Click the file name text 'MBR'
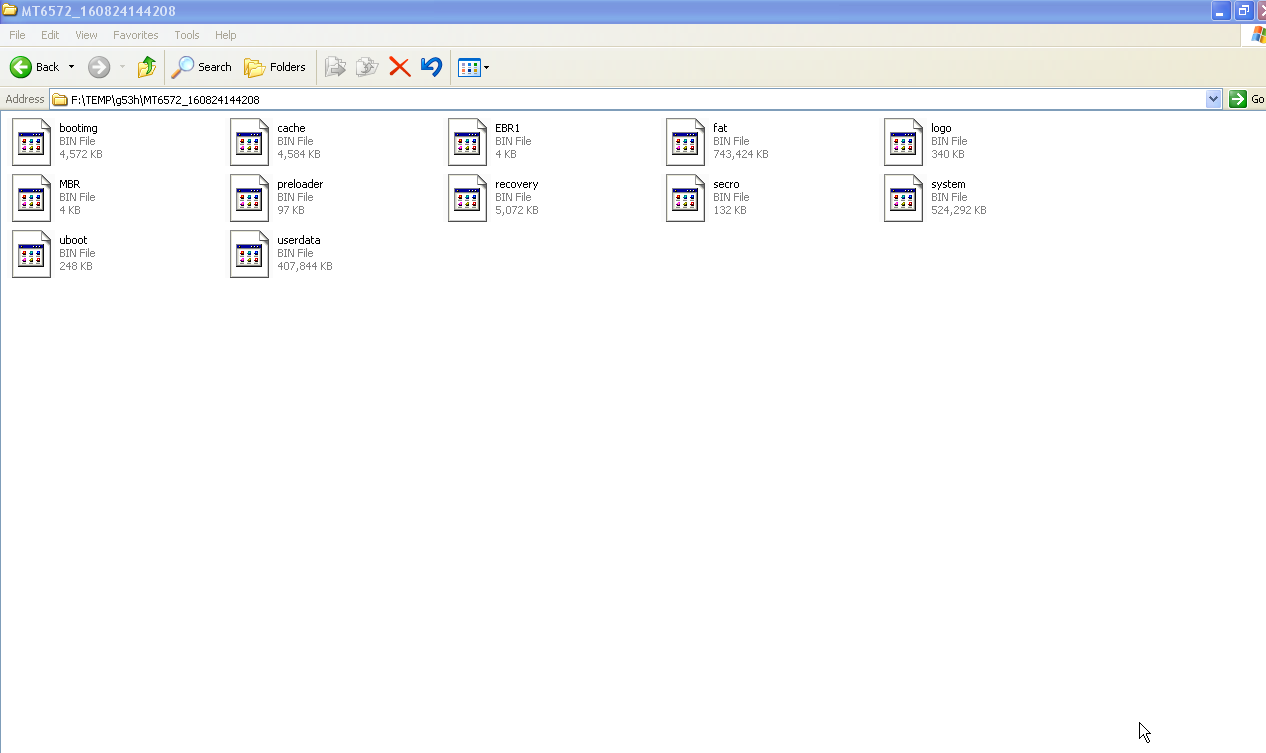The image size is (1266, 753). point(69,184)
